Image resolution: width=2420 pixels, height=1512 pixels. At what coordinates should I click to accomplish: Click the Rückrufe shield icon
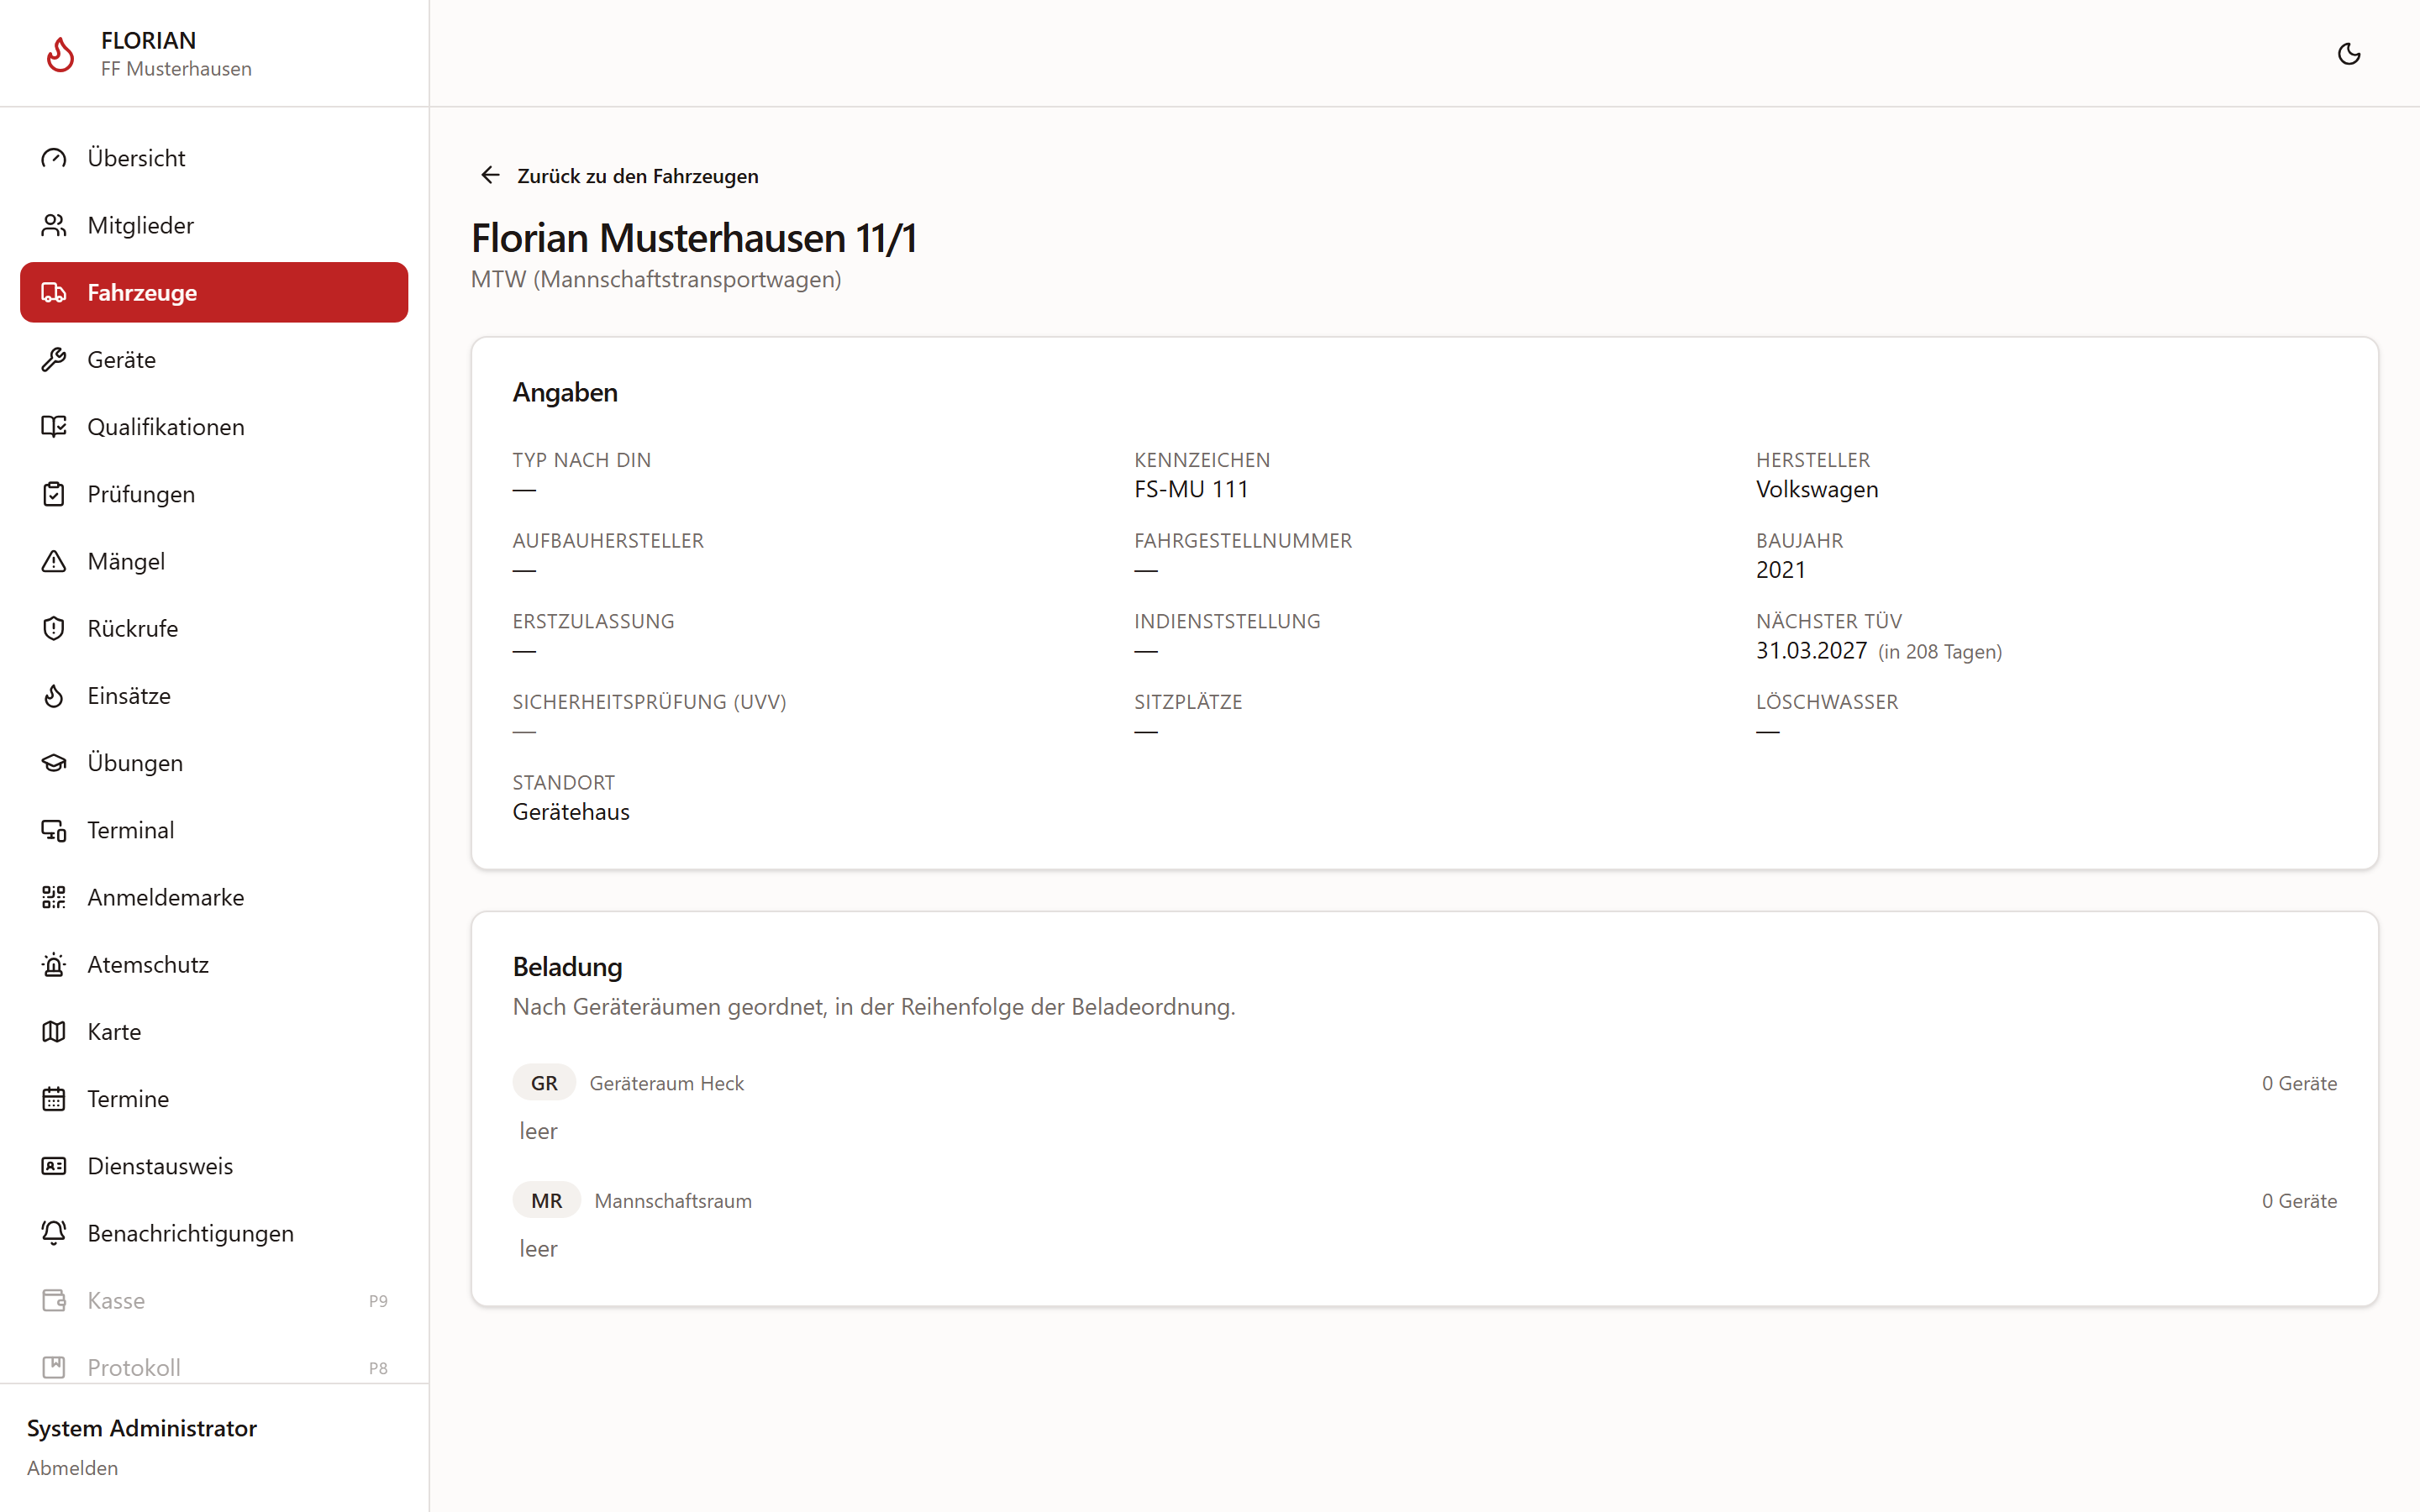[x=54, y=628]
